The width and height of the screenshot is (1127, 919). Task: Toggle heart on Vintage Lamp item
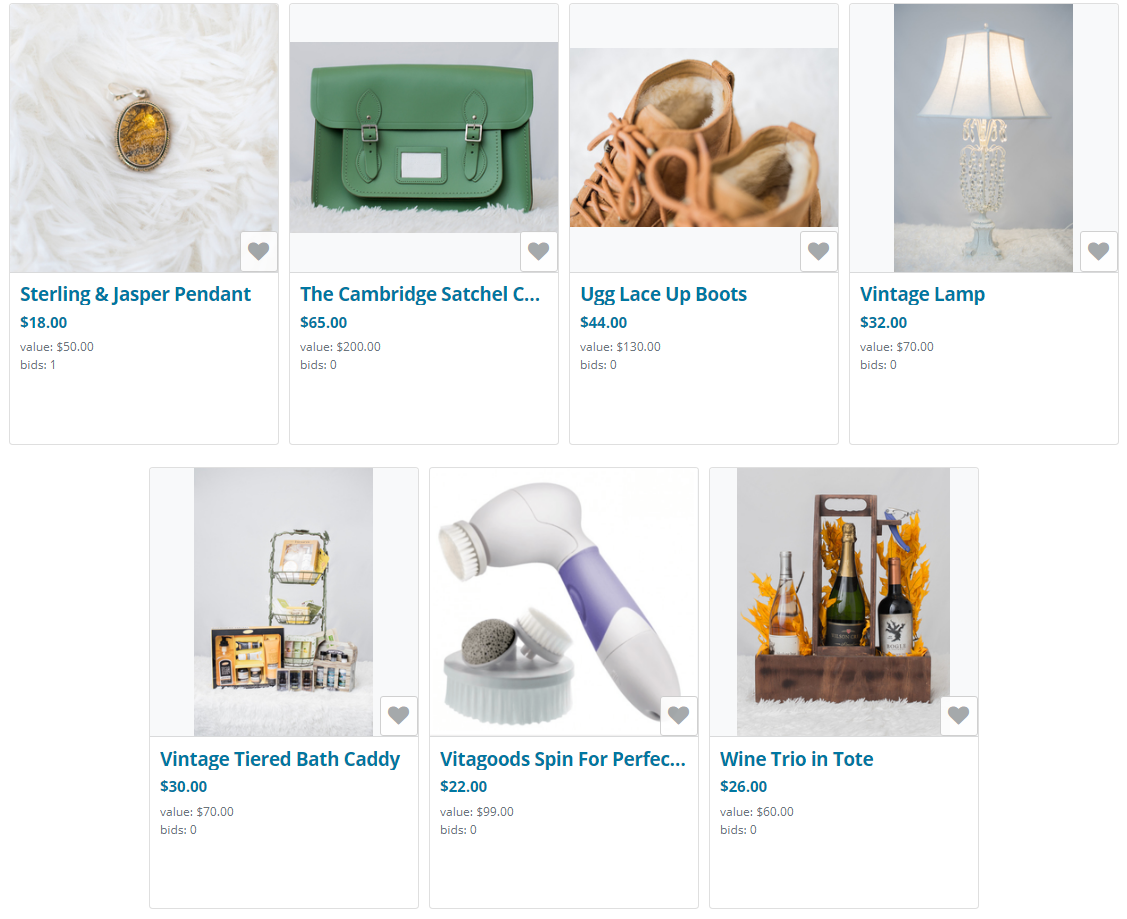coord(1098,251)
